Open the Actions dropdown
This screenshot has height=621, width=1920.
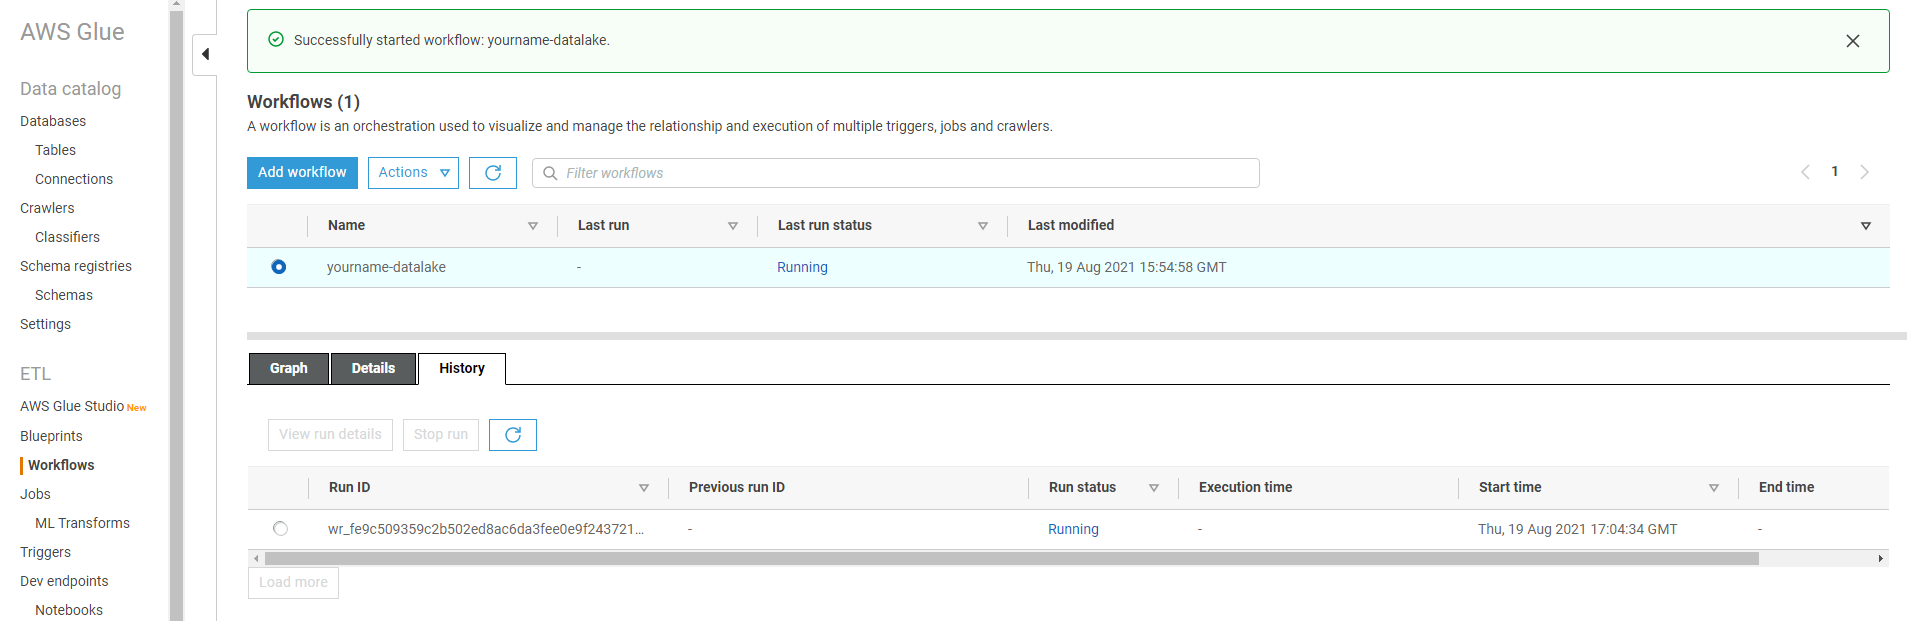coord(413,173)
